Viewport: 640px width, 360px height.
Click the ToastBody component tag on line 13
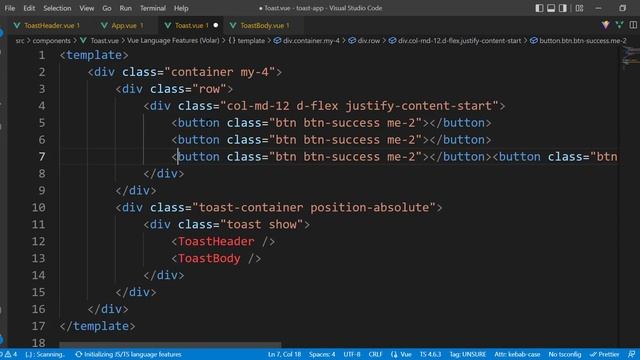click(x=209, y=258)
